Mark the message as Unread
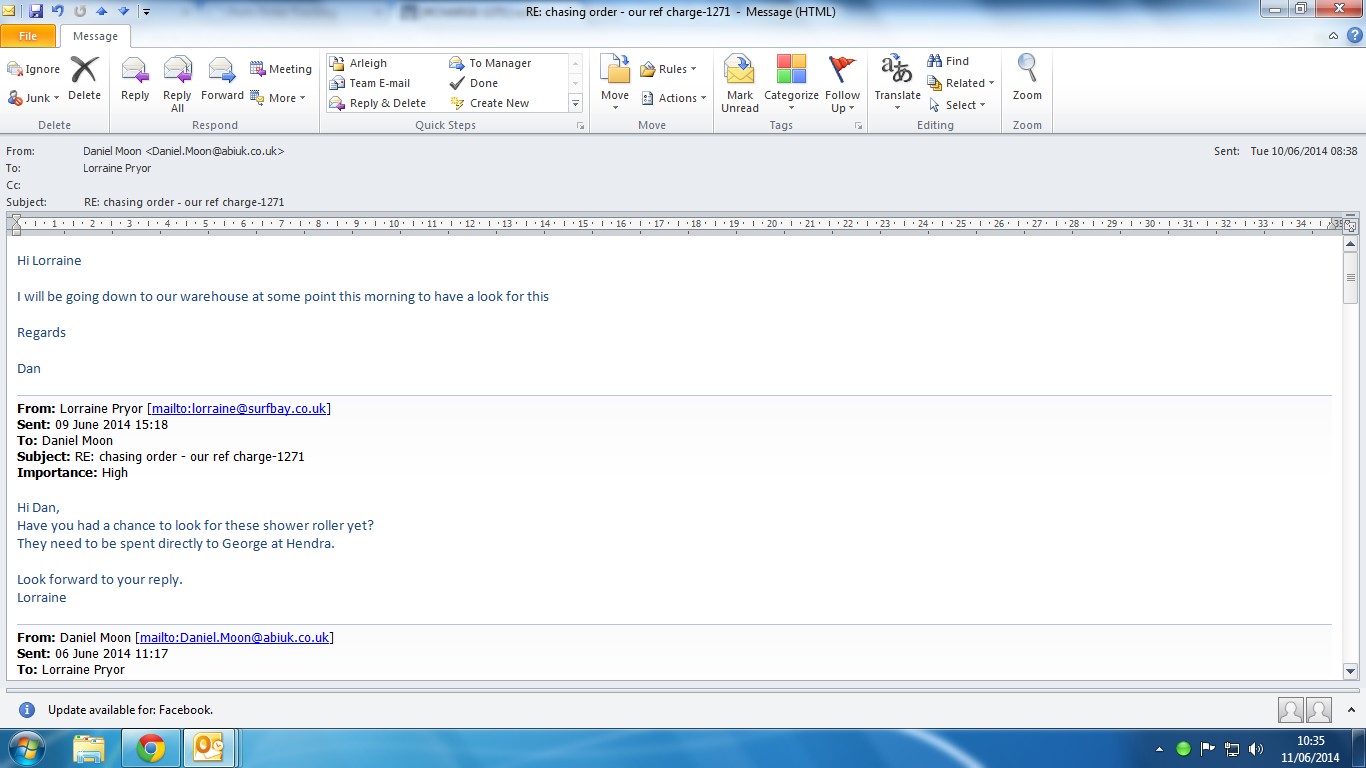Image resolution: width=1366 pixels, height=768 pixels. tap(740, 80)
